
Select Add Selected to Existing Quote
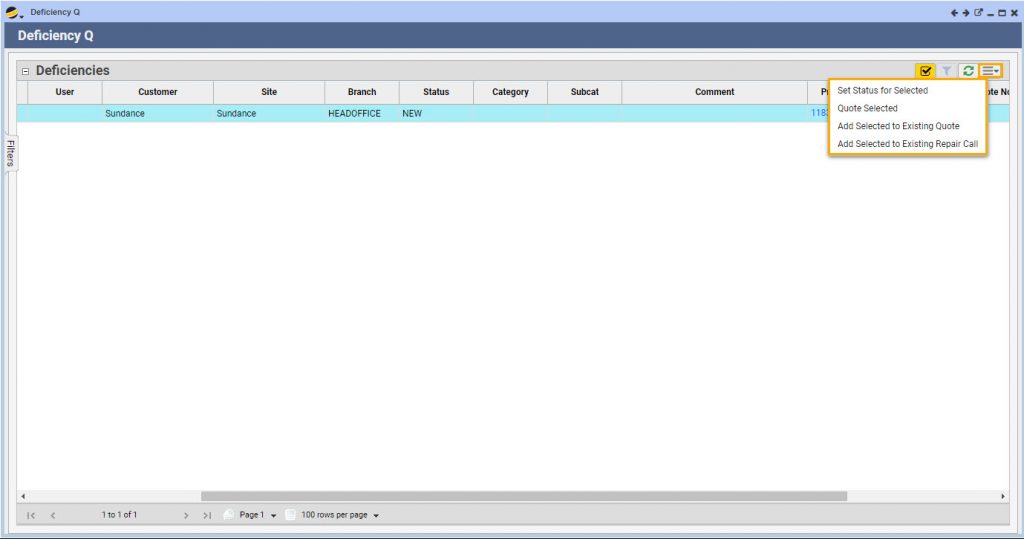click(898, 126)
